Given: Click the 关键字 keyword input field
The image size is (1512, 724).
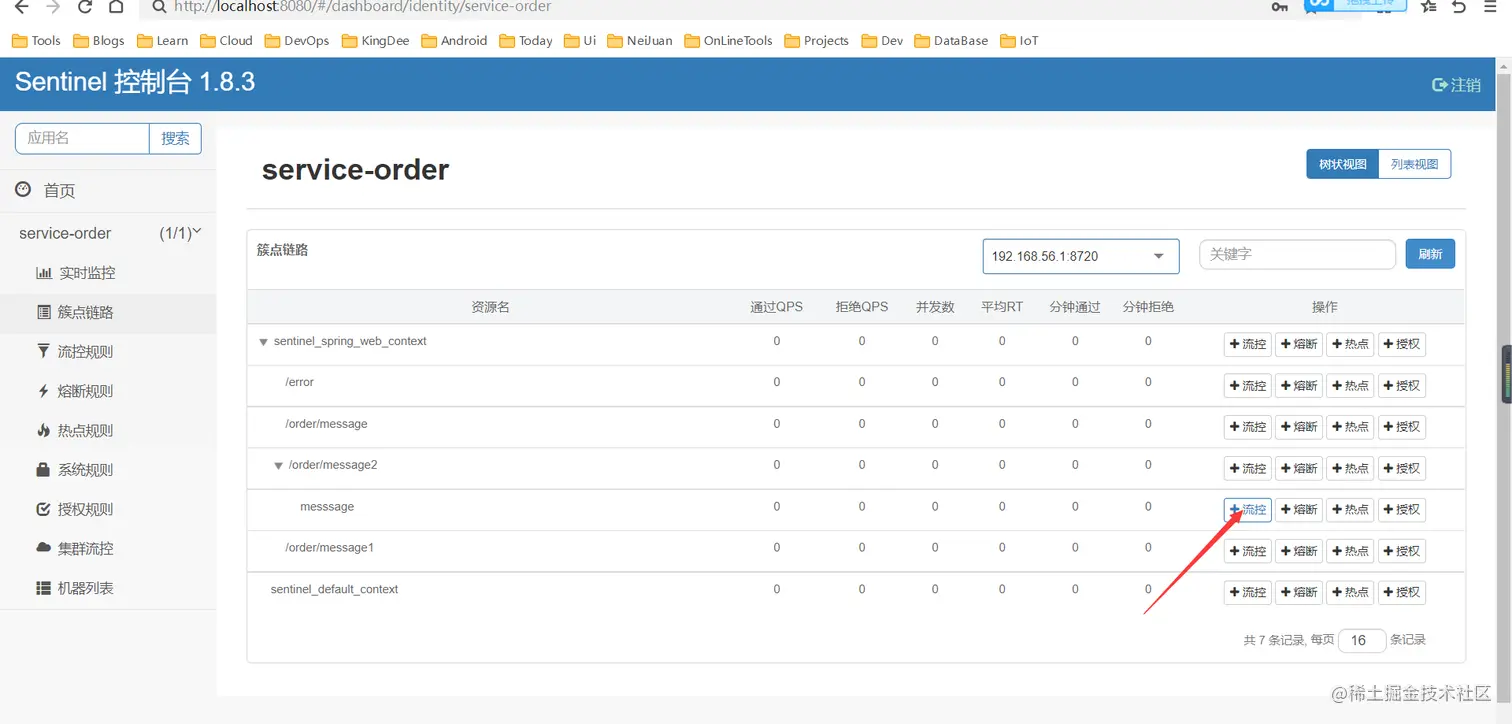Looking at the screenshot, I should (x=1297, y=255).
